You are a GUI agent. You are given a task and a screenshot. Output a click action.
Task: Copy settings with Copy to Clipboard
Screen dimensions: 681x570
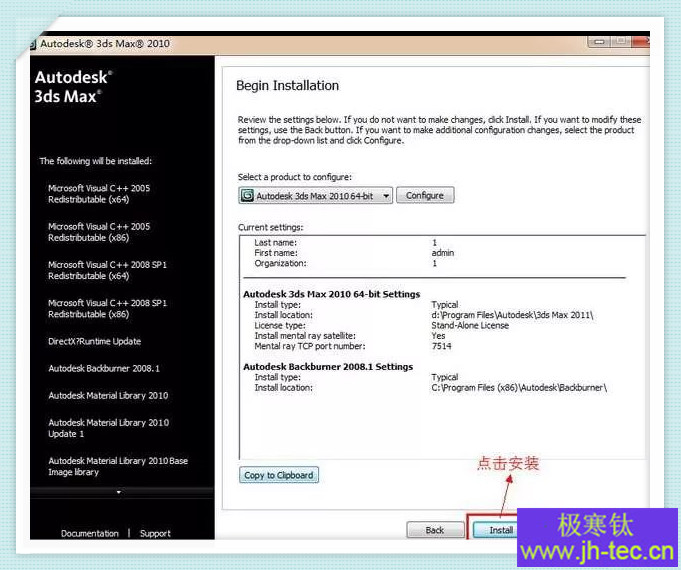(279, 475)
